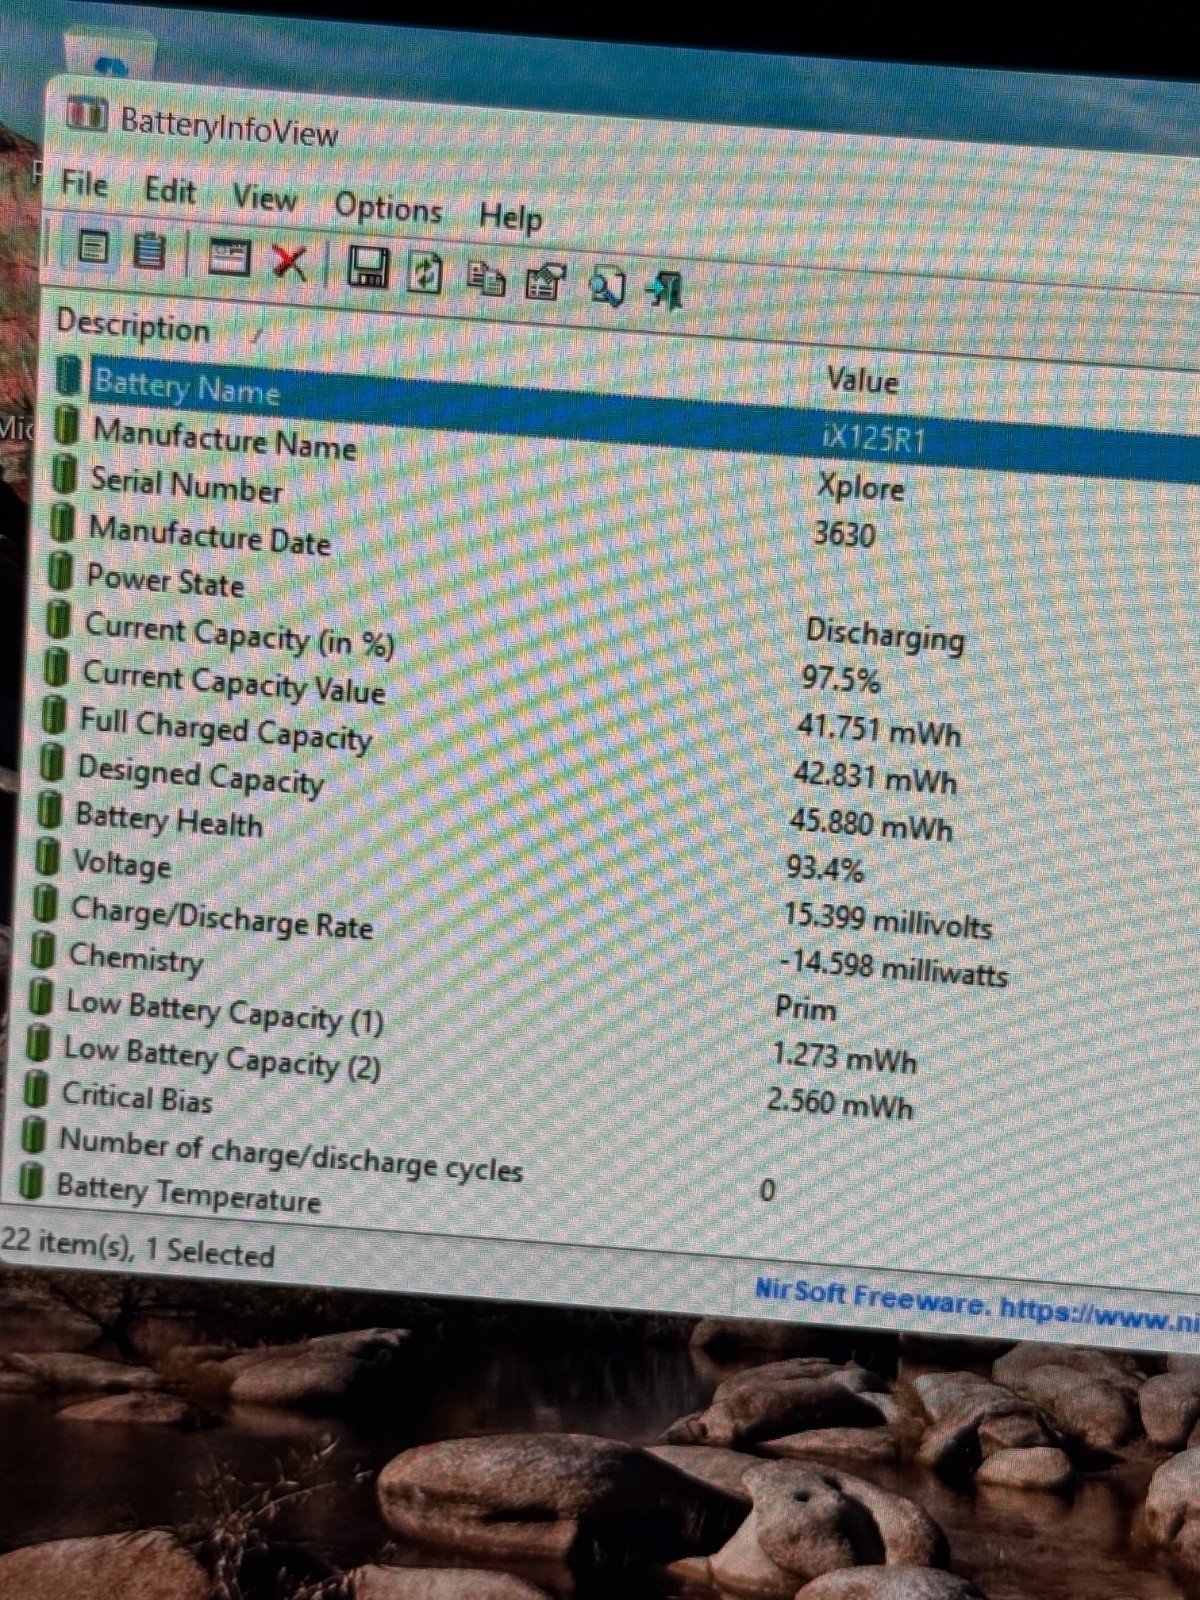1200x1600 pixels.
Task: Click the Refresh toolbar icon
Action: [426, 273]
